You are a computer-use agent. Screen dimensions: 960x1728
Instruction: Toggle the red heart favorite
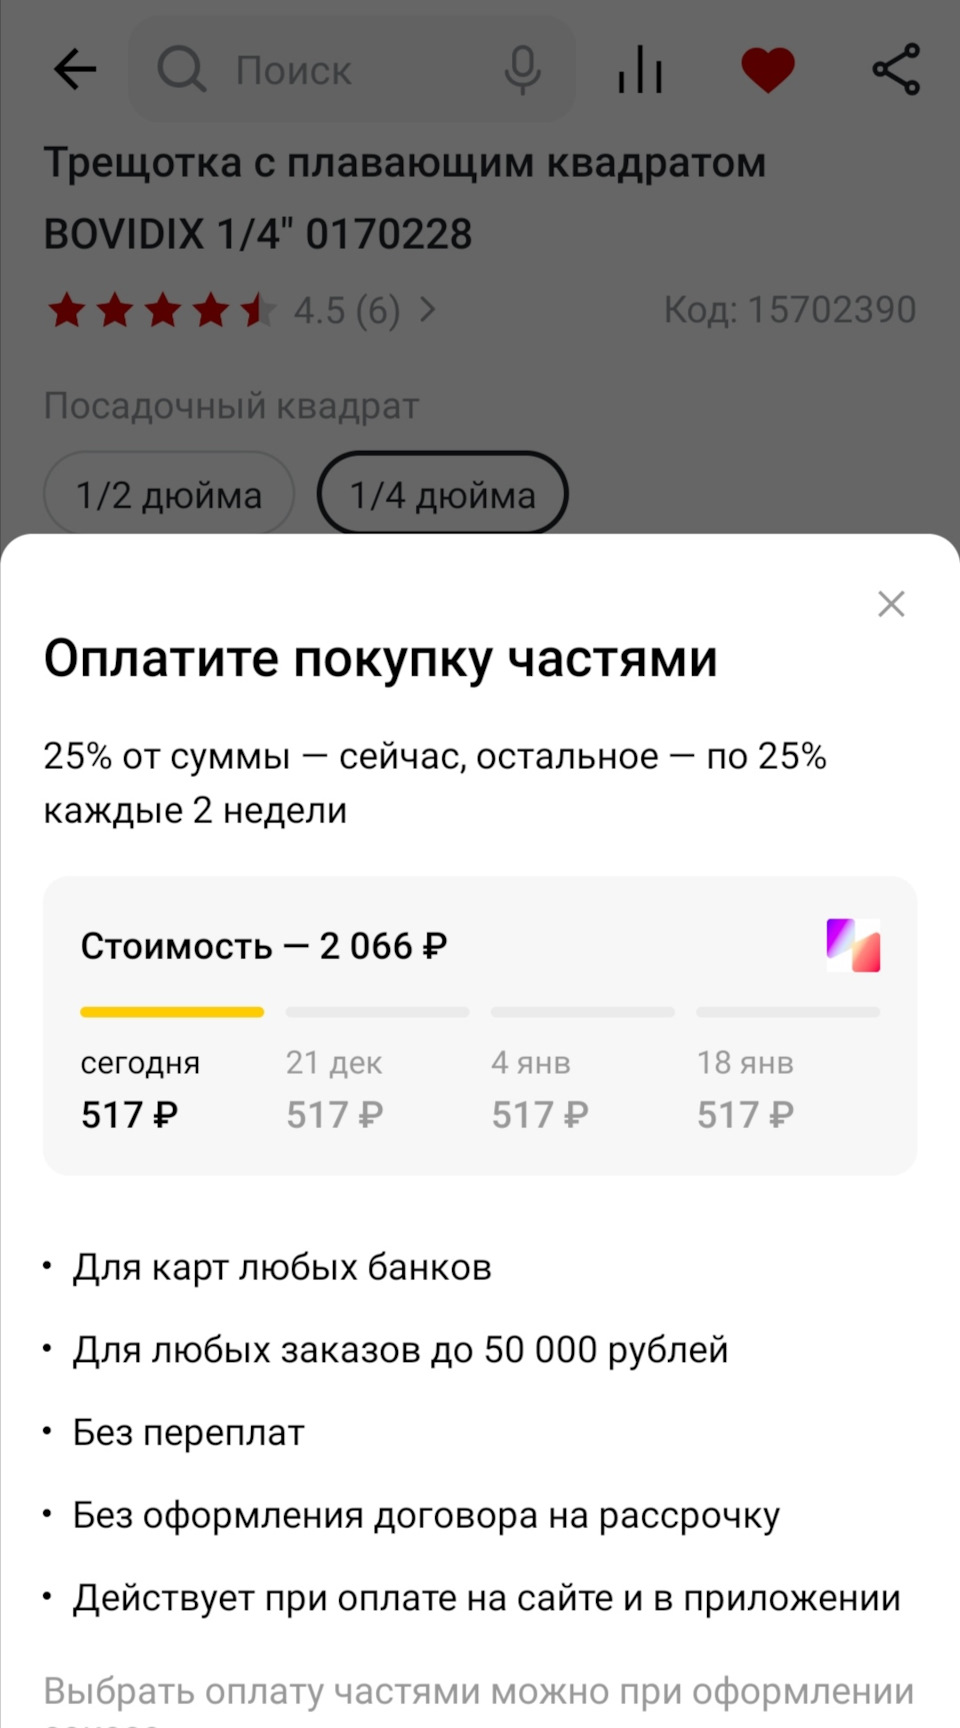click(x=767, y=70)
